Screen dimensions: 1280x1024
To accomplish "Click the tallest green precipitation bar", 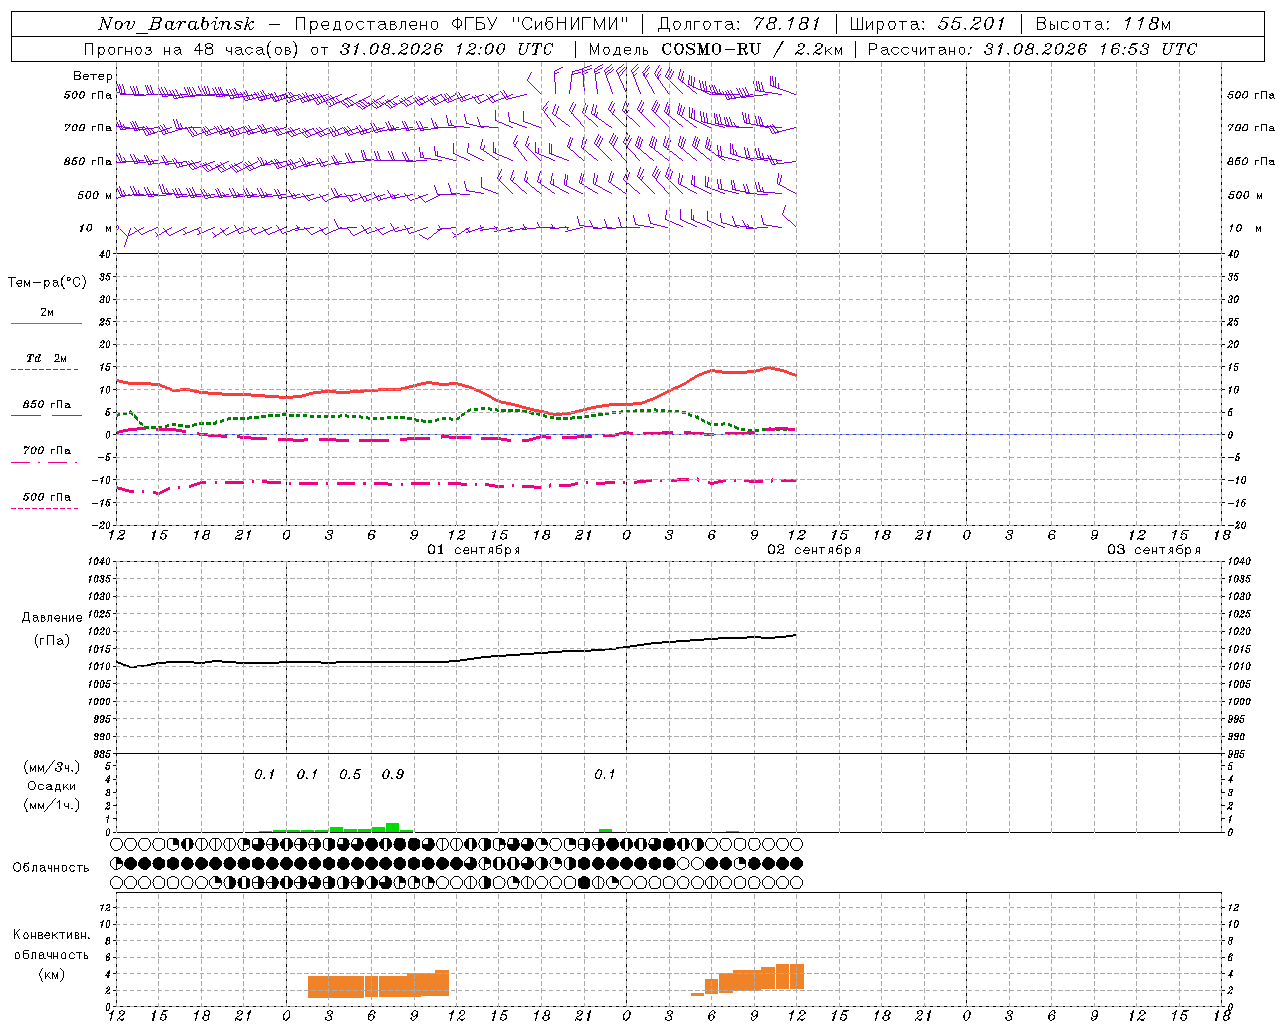I will [393, 827].
